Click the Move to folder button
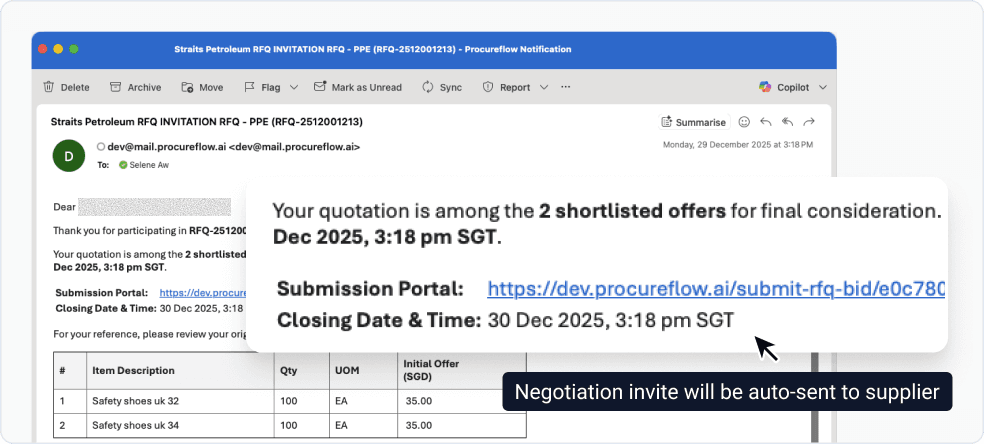 tap(202, 87)
